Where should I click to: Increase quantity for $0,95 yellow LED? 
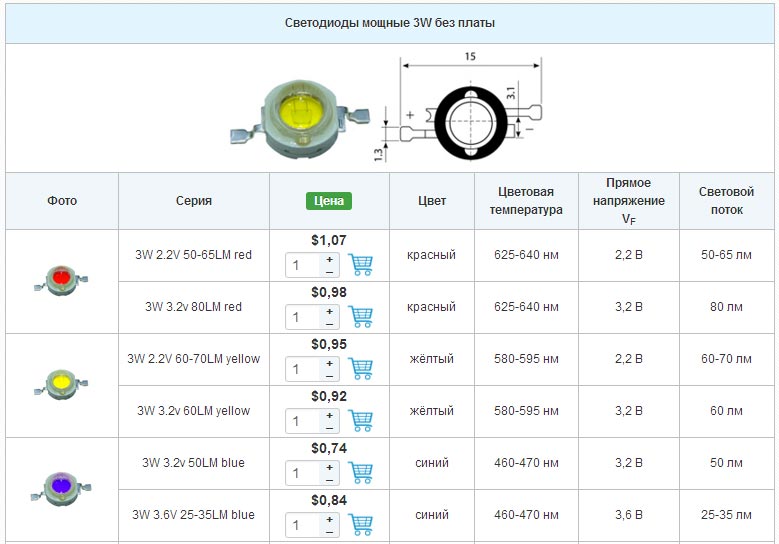329,364
